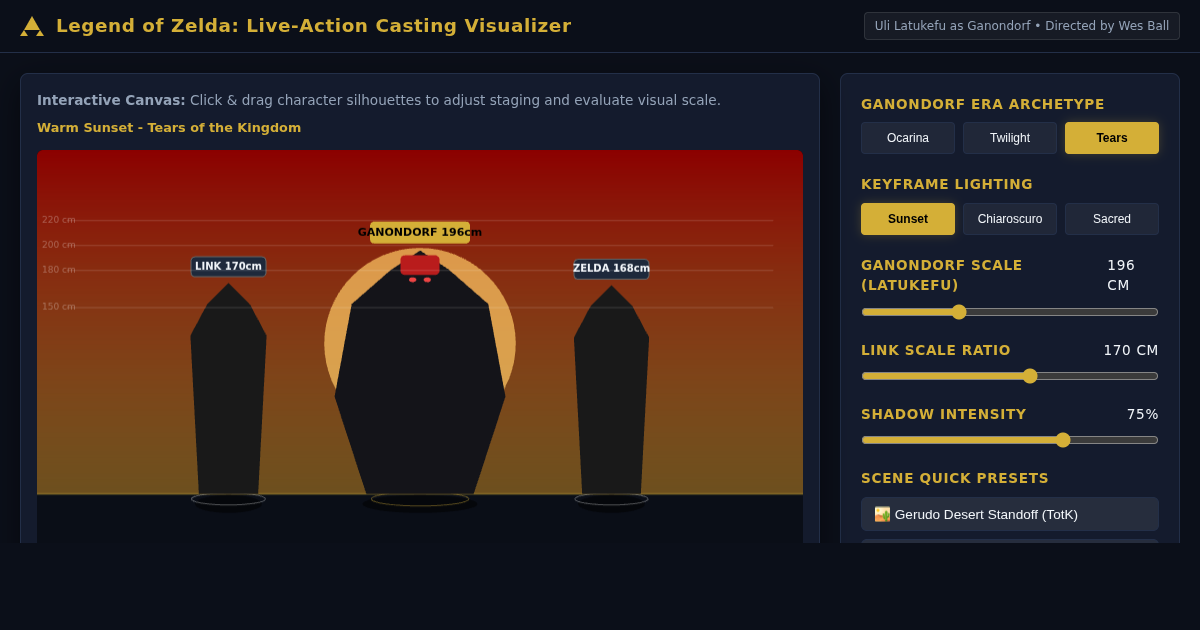Click the 150 cm height gridline label
This screenshot has height=630, width=1200.
pyautogui.click(x=59, y=307)
